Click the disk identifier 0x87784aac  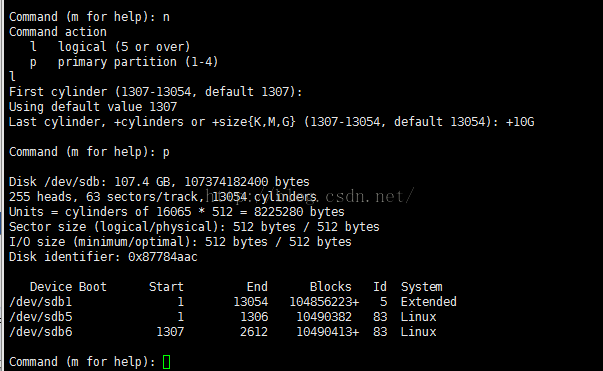[163, 257]
